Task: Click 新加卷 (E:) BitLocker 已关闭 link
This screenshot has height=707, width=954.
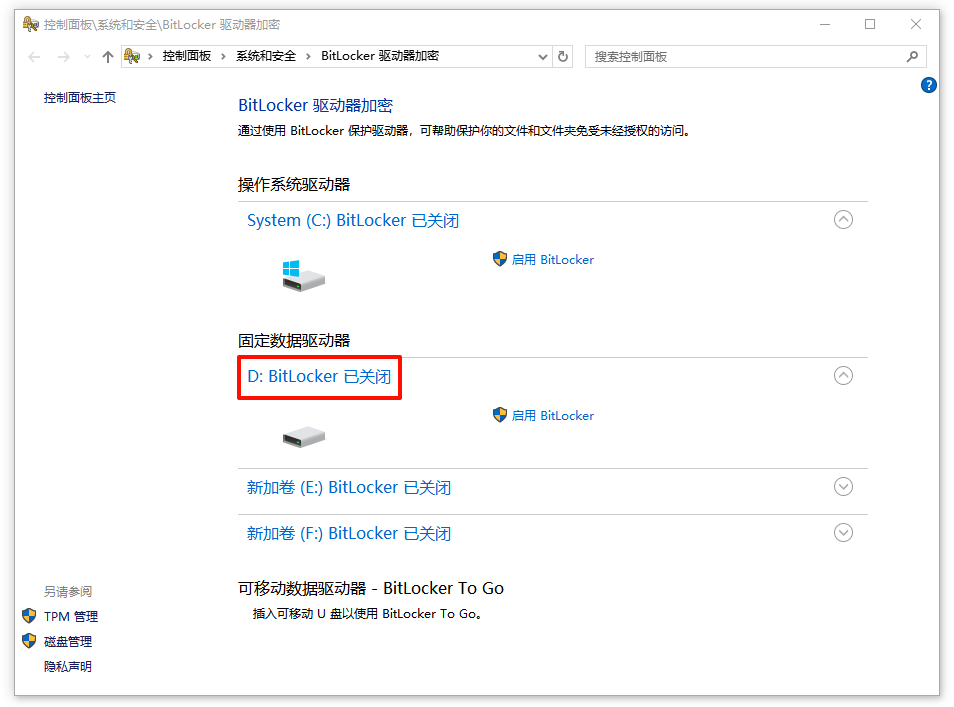Action: coord(349,487)
